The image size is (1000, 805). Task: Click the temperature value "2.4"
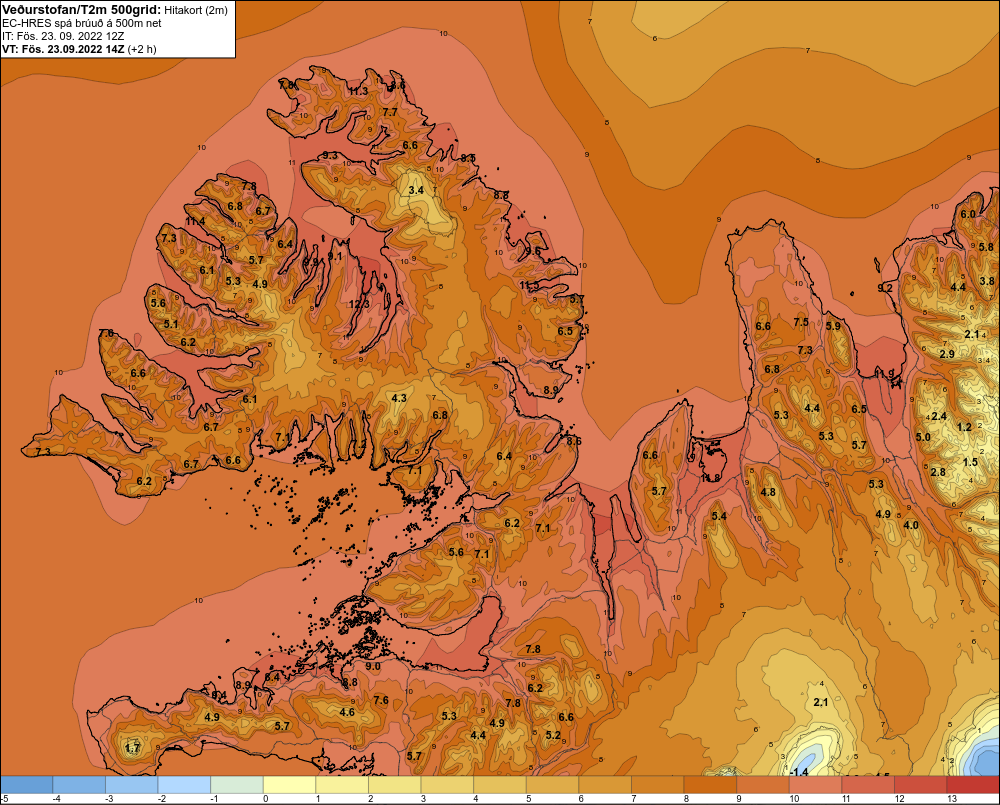point(939,416)
